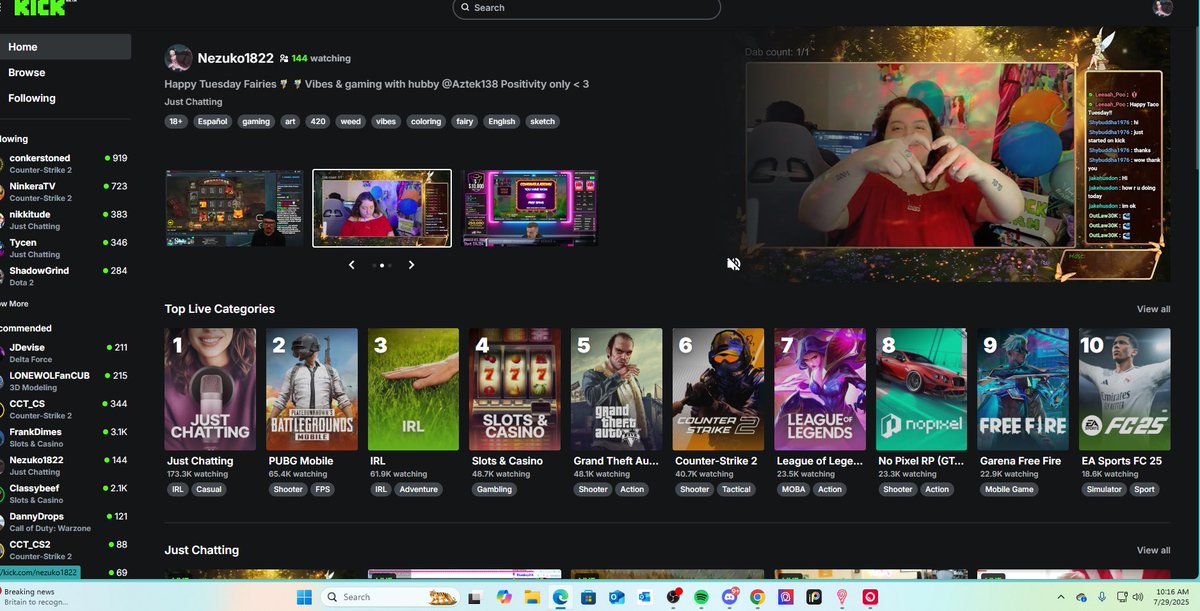Open Tycen in the following list
The height and width of the screenshot is (611, 1200).
65,247
